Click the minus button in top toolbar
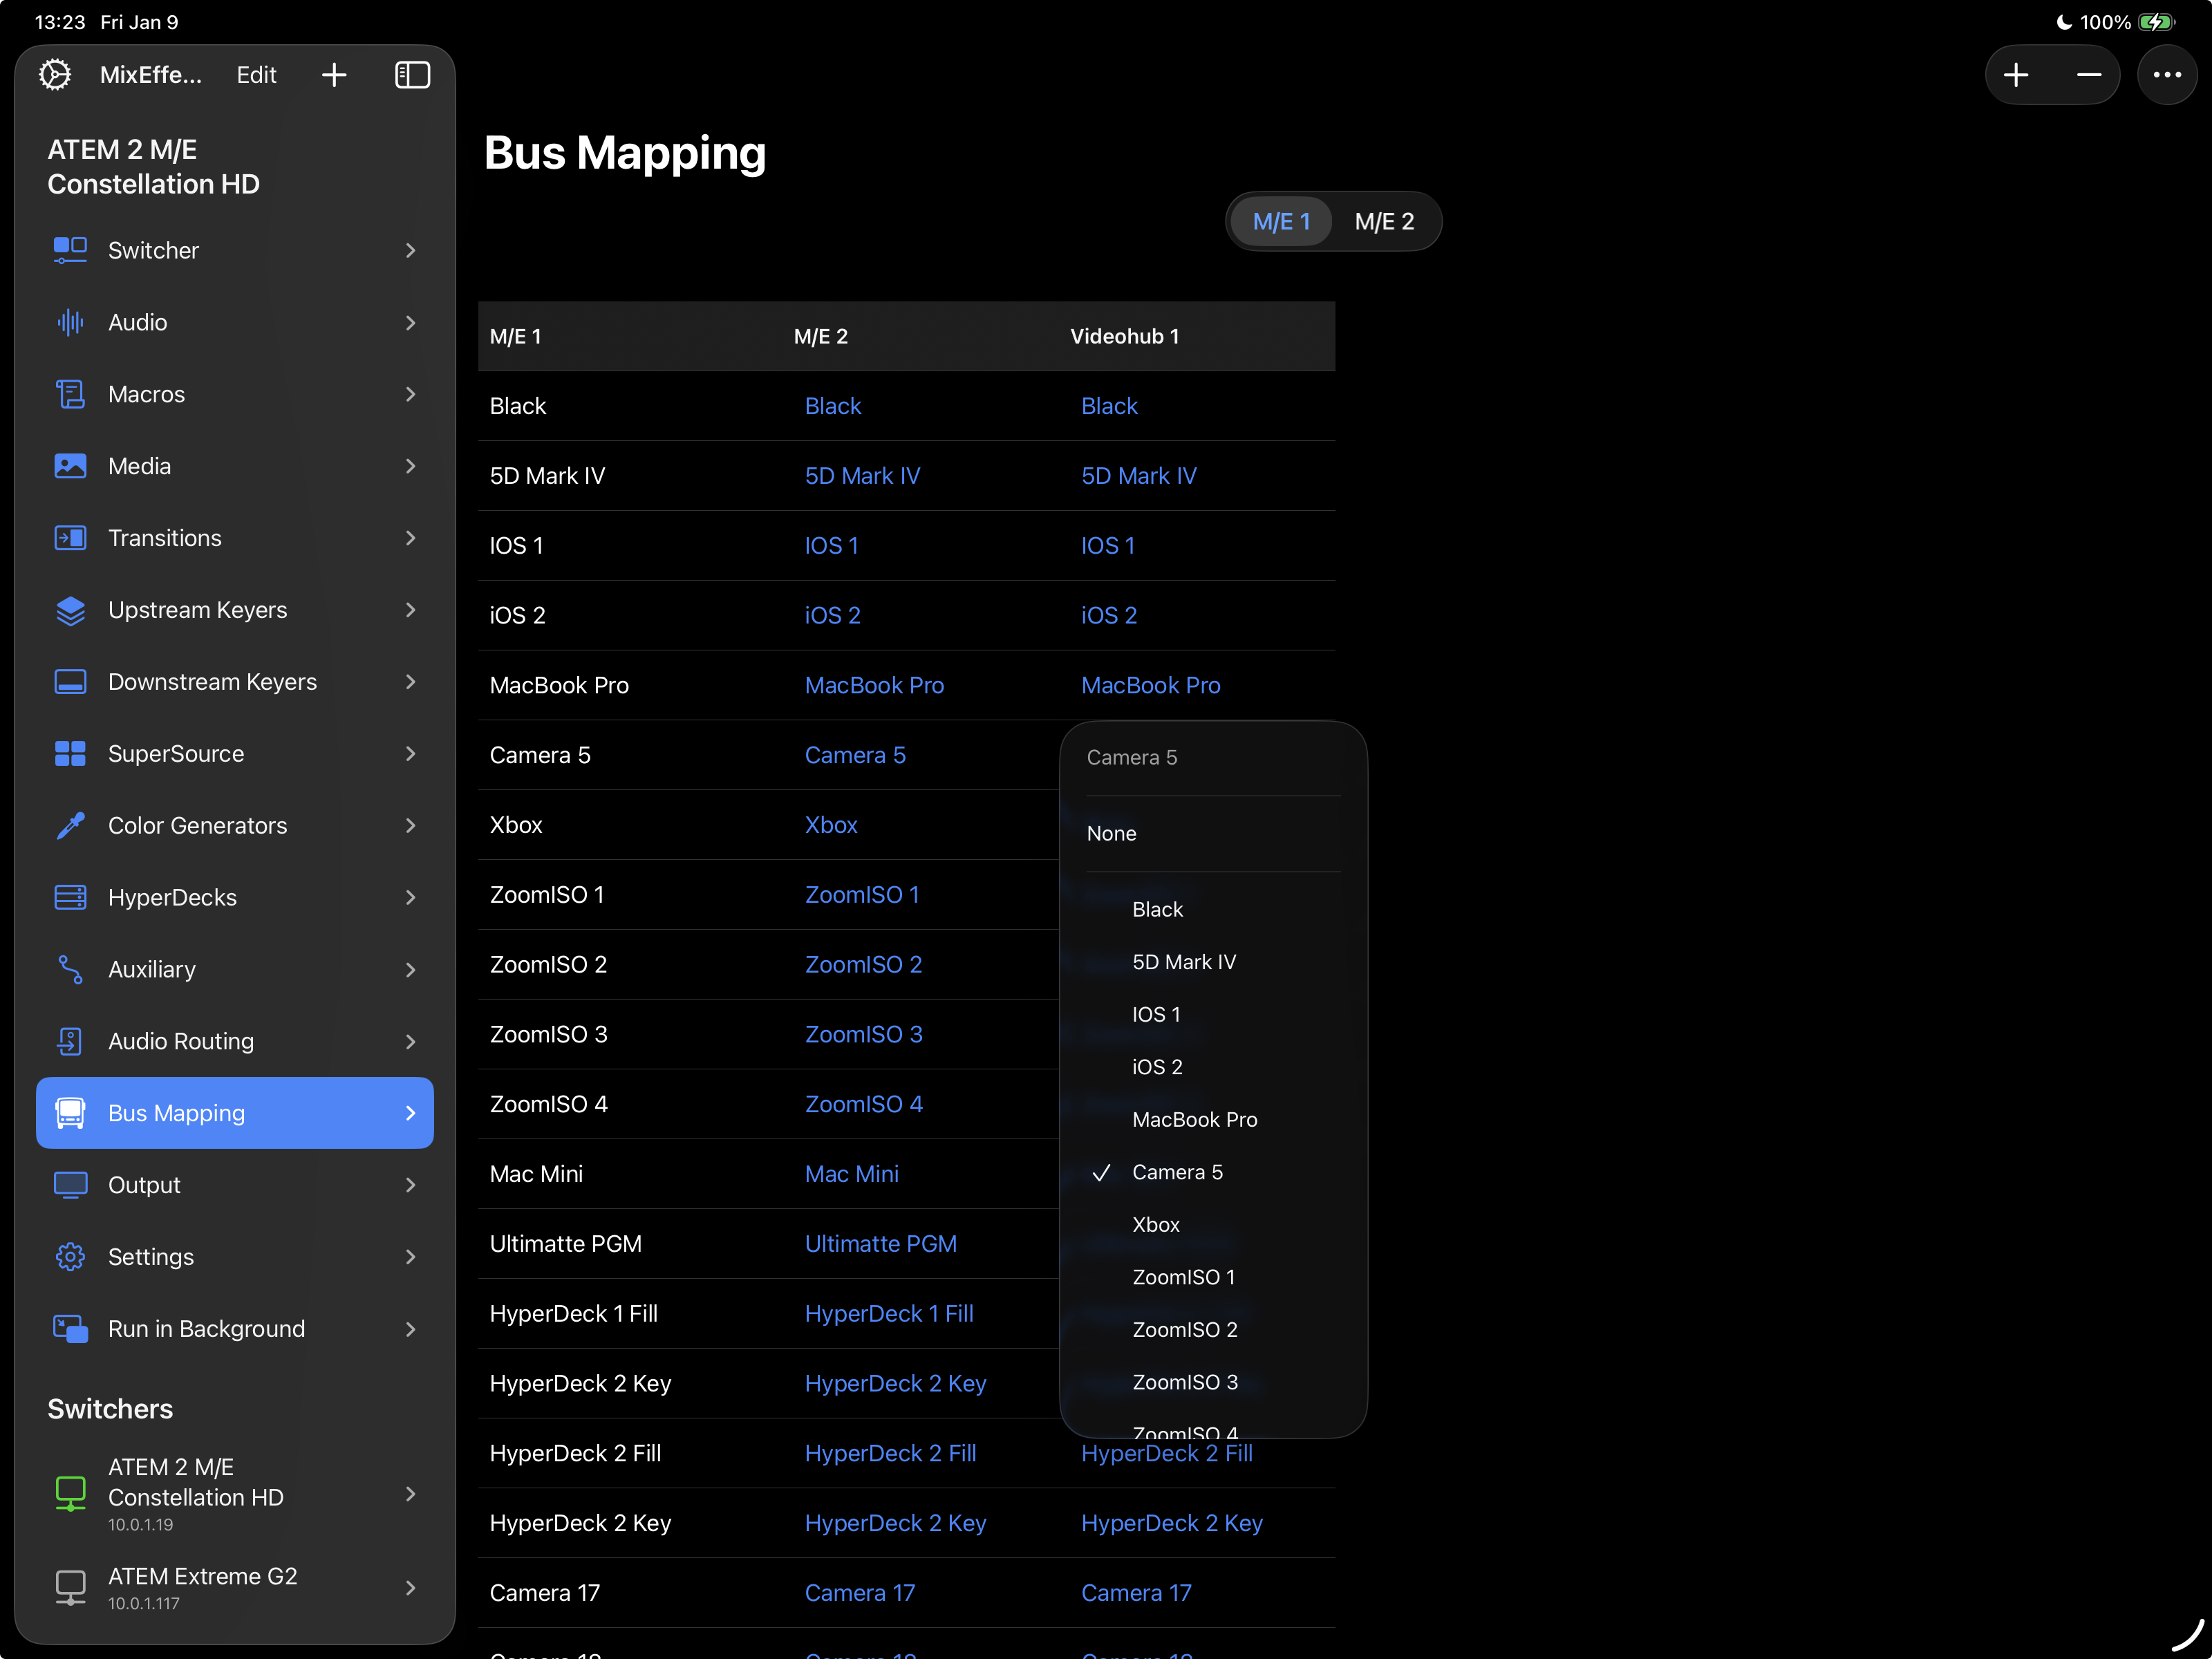The image size is (2212, 1659). pos(2088,75)
